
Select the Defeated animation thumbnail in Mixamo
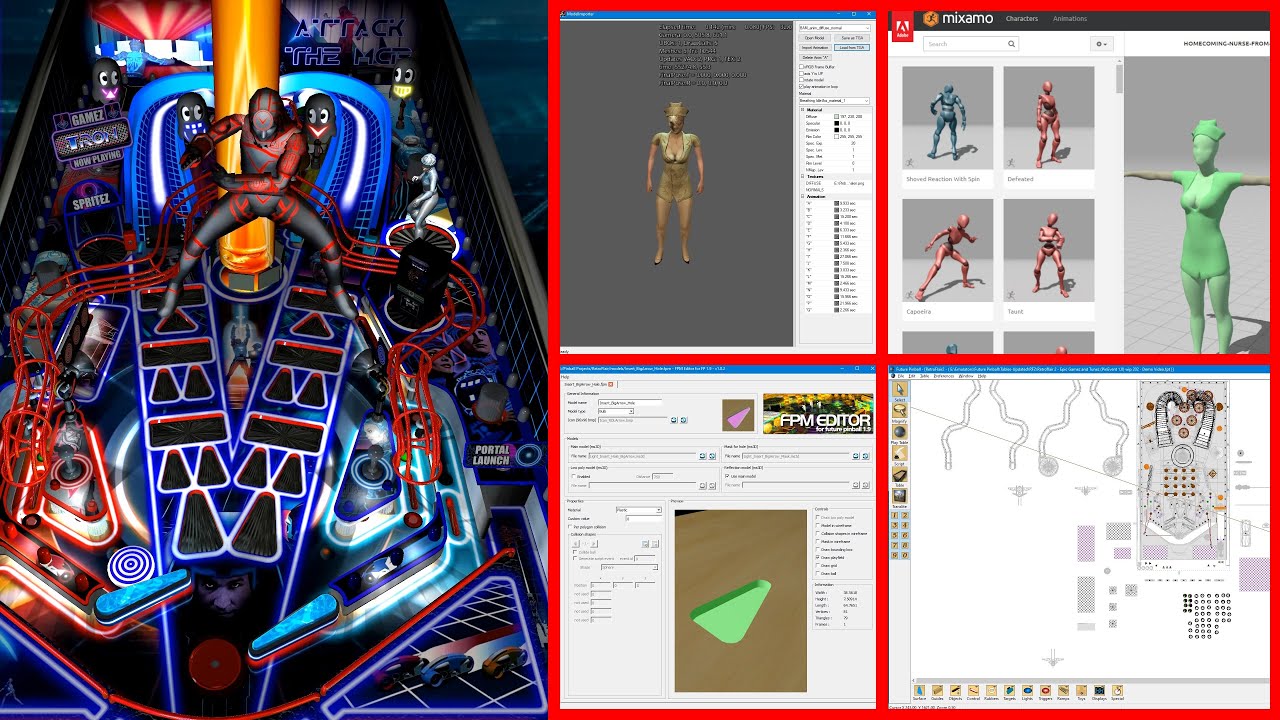tap(1049, 118)
